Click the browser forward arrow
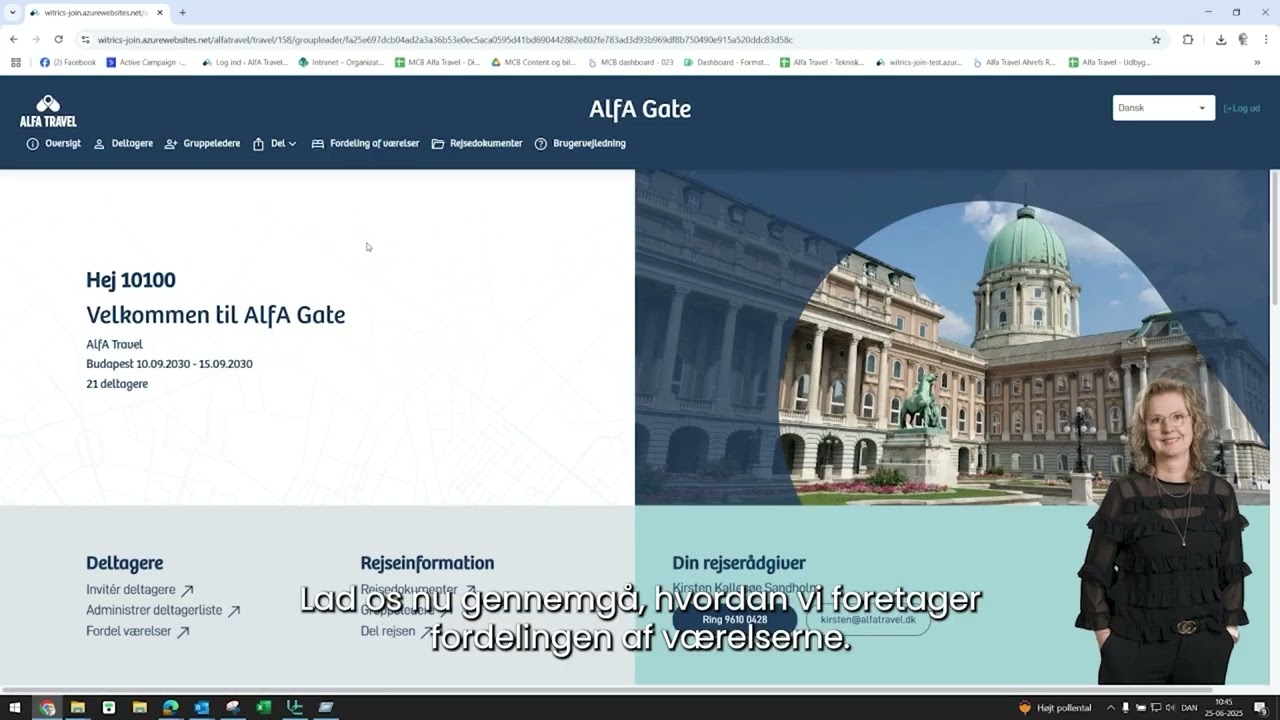The image size is (1280, 720). (36, 40)
